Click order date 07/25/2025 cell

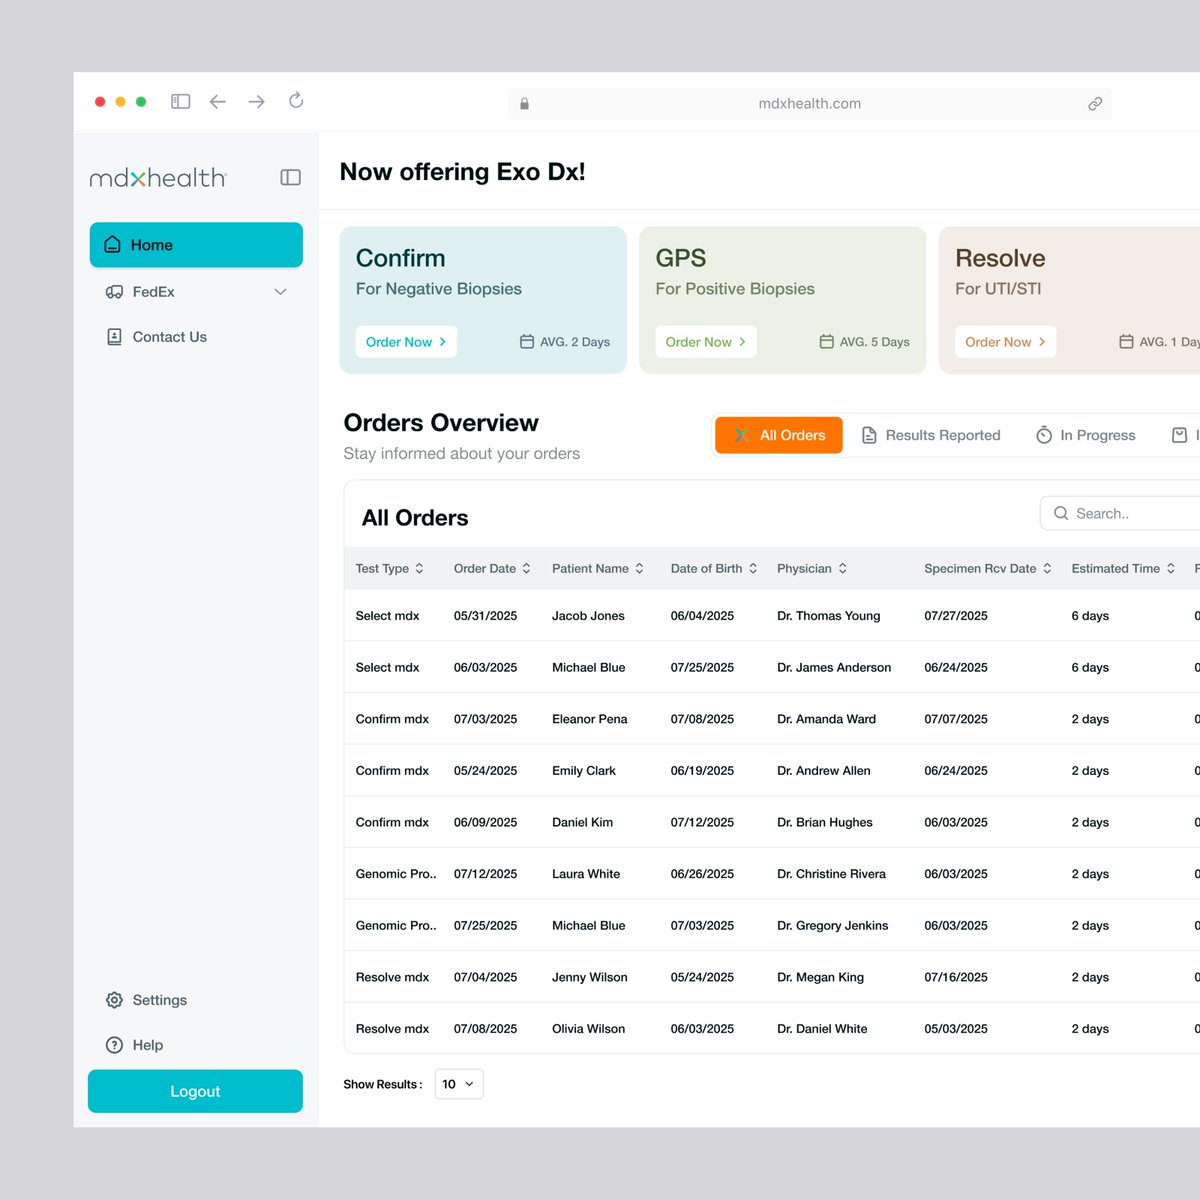[x=486, y=926]
